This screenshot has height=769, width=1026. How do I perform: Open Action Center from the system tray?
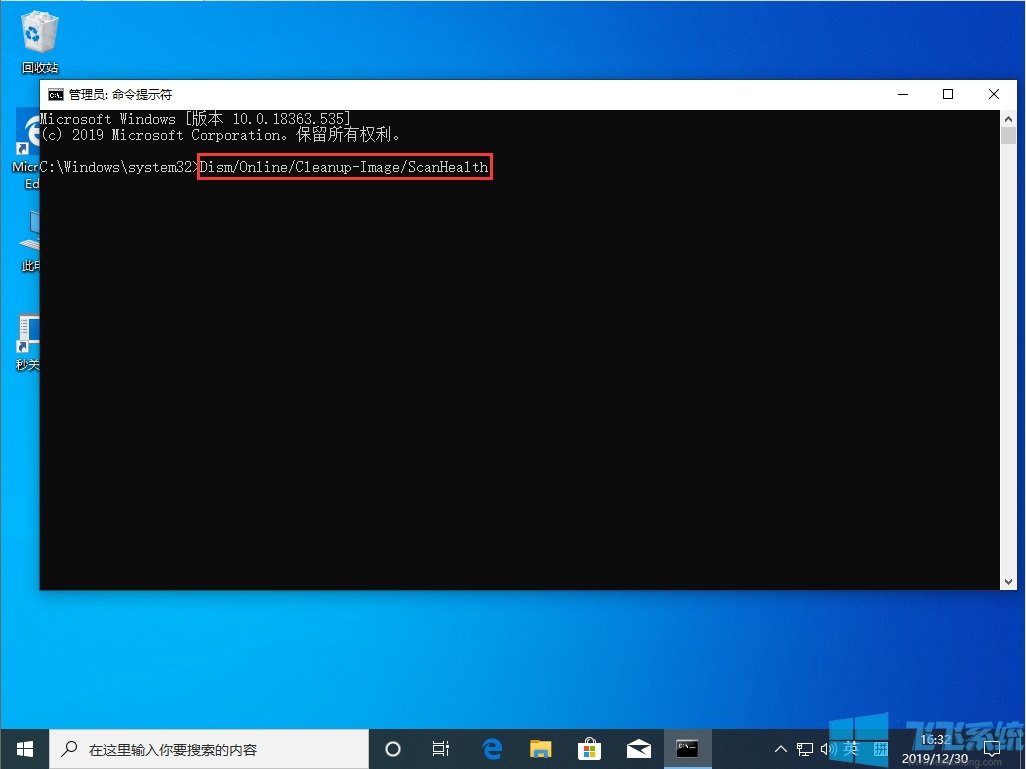pyautogui.click(x=991, y=748)
